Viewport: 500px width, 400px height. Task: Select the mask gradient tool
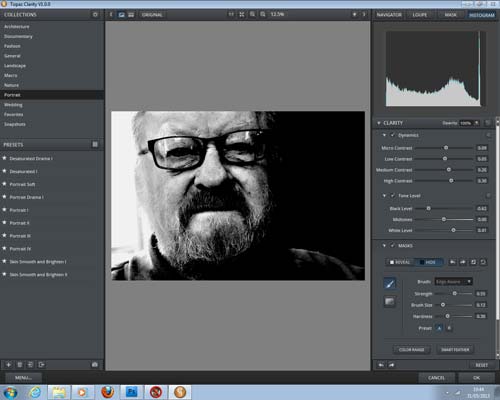pyautogui.click(x=390, y=302)
